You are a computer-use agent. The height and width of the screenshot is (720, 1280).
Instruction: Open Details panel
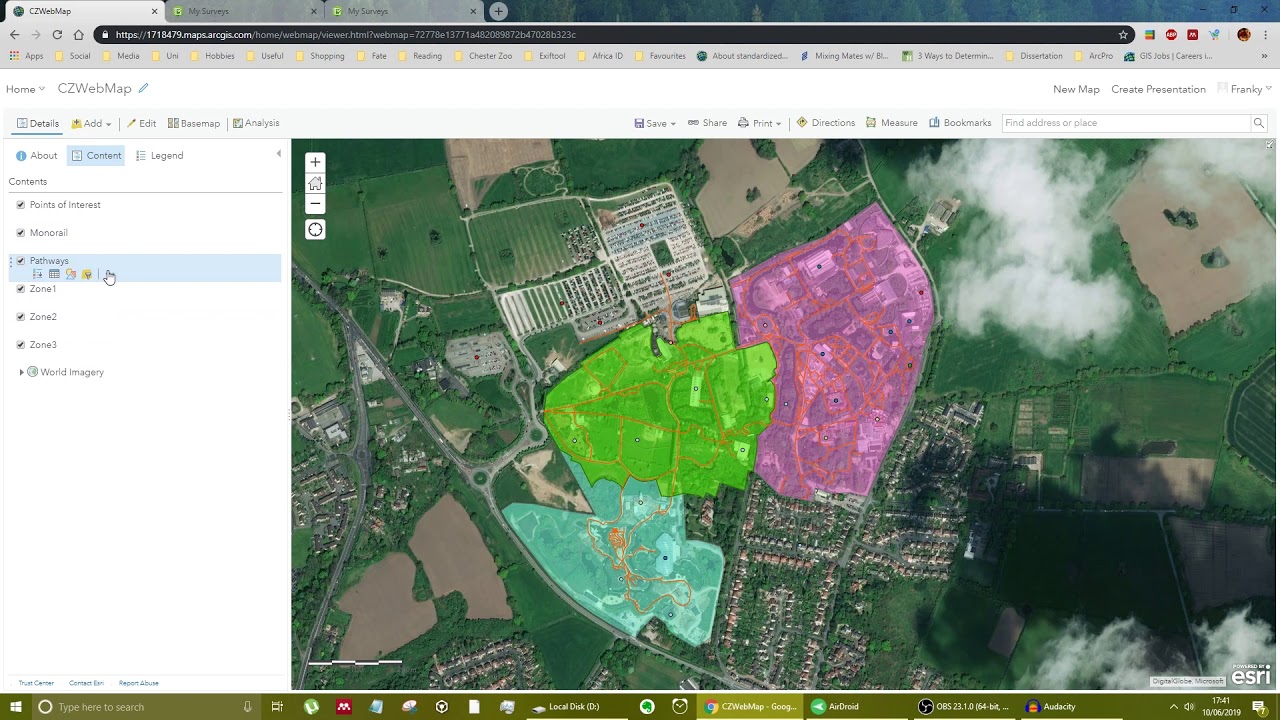point(38,123)
